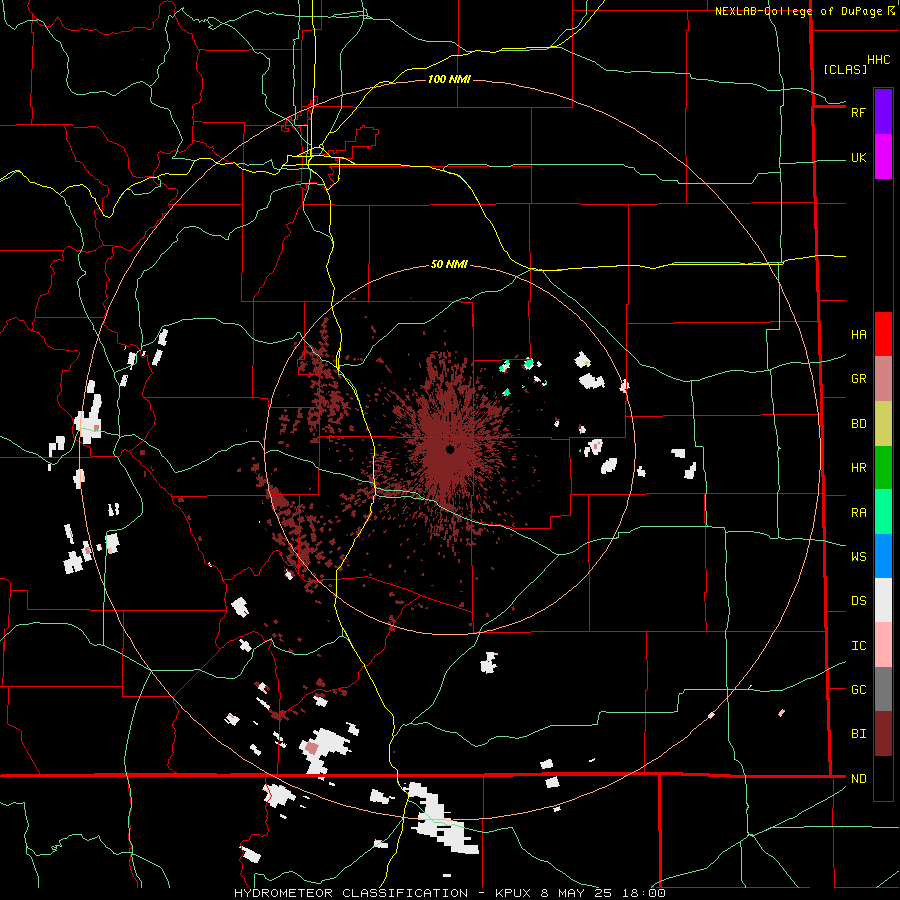Click the magenta UK color swatch
This screenshot has height=900, width=900.
tap(883, 157)
